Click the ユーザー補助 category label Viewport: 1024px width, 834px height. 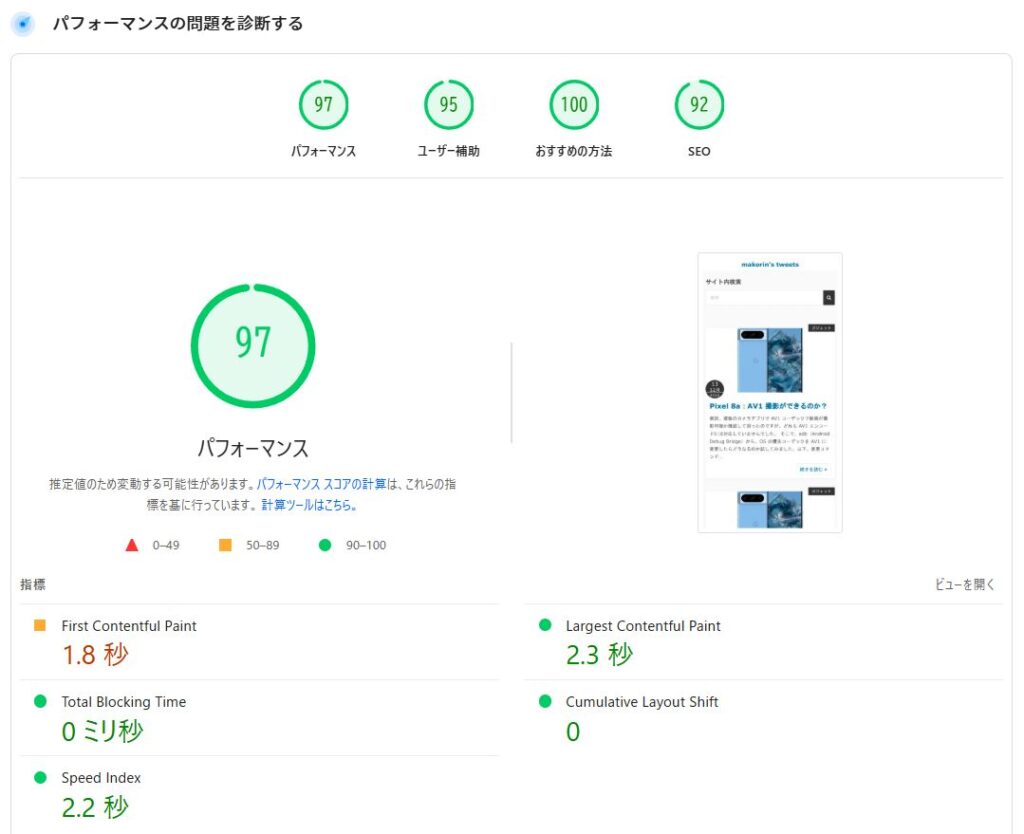(448, 152)
